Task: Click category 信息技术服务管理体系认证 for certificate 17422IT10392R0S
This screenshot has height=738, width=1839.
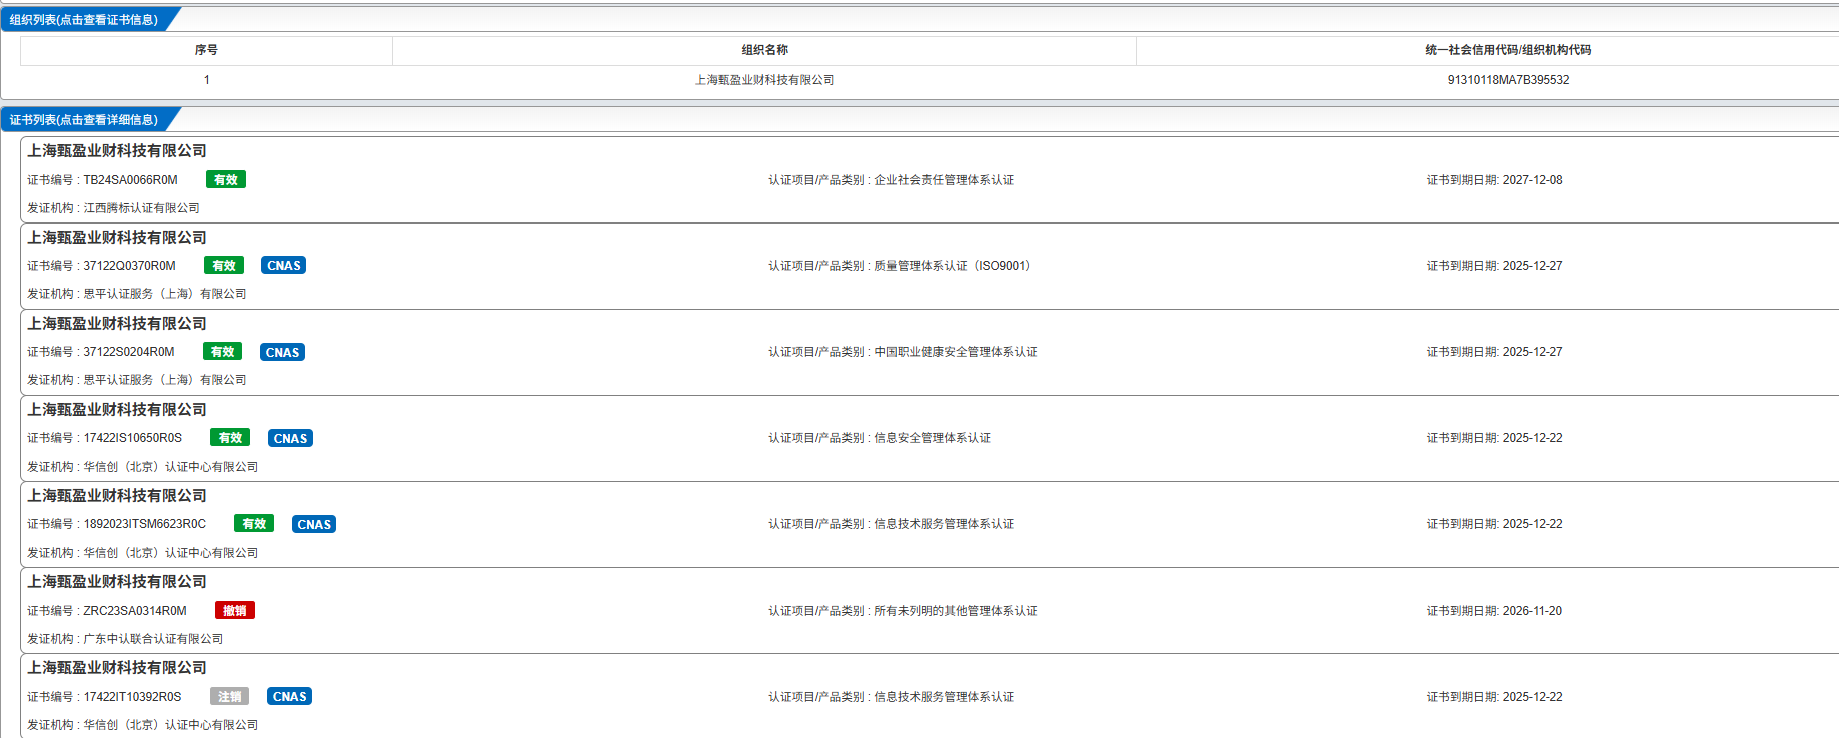Action: [944, 697]
